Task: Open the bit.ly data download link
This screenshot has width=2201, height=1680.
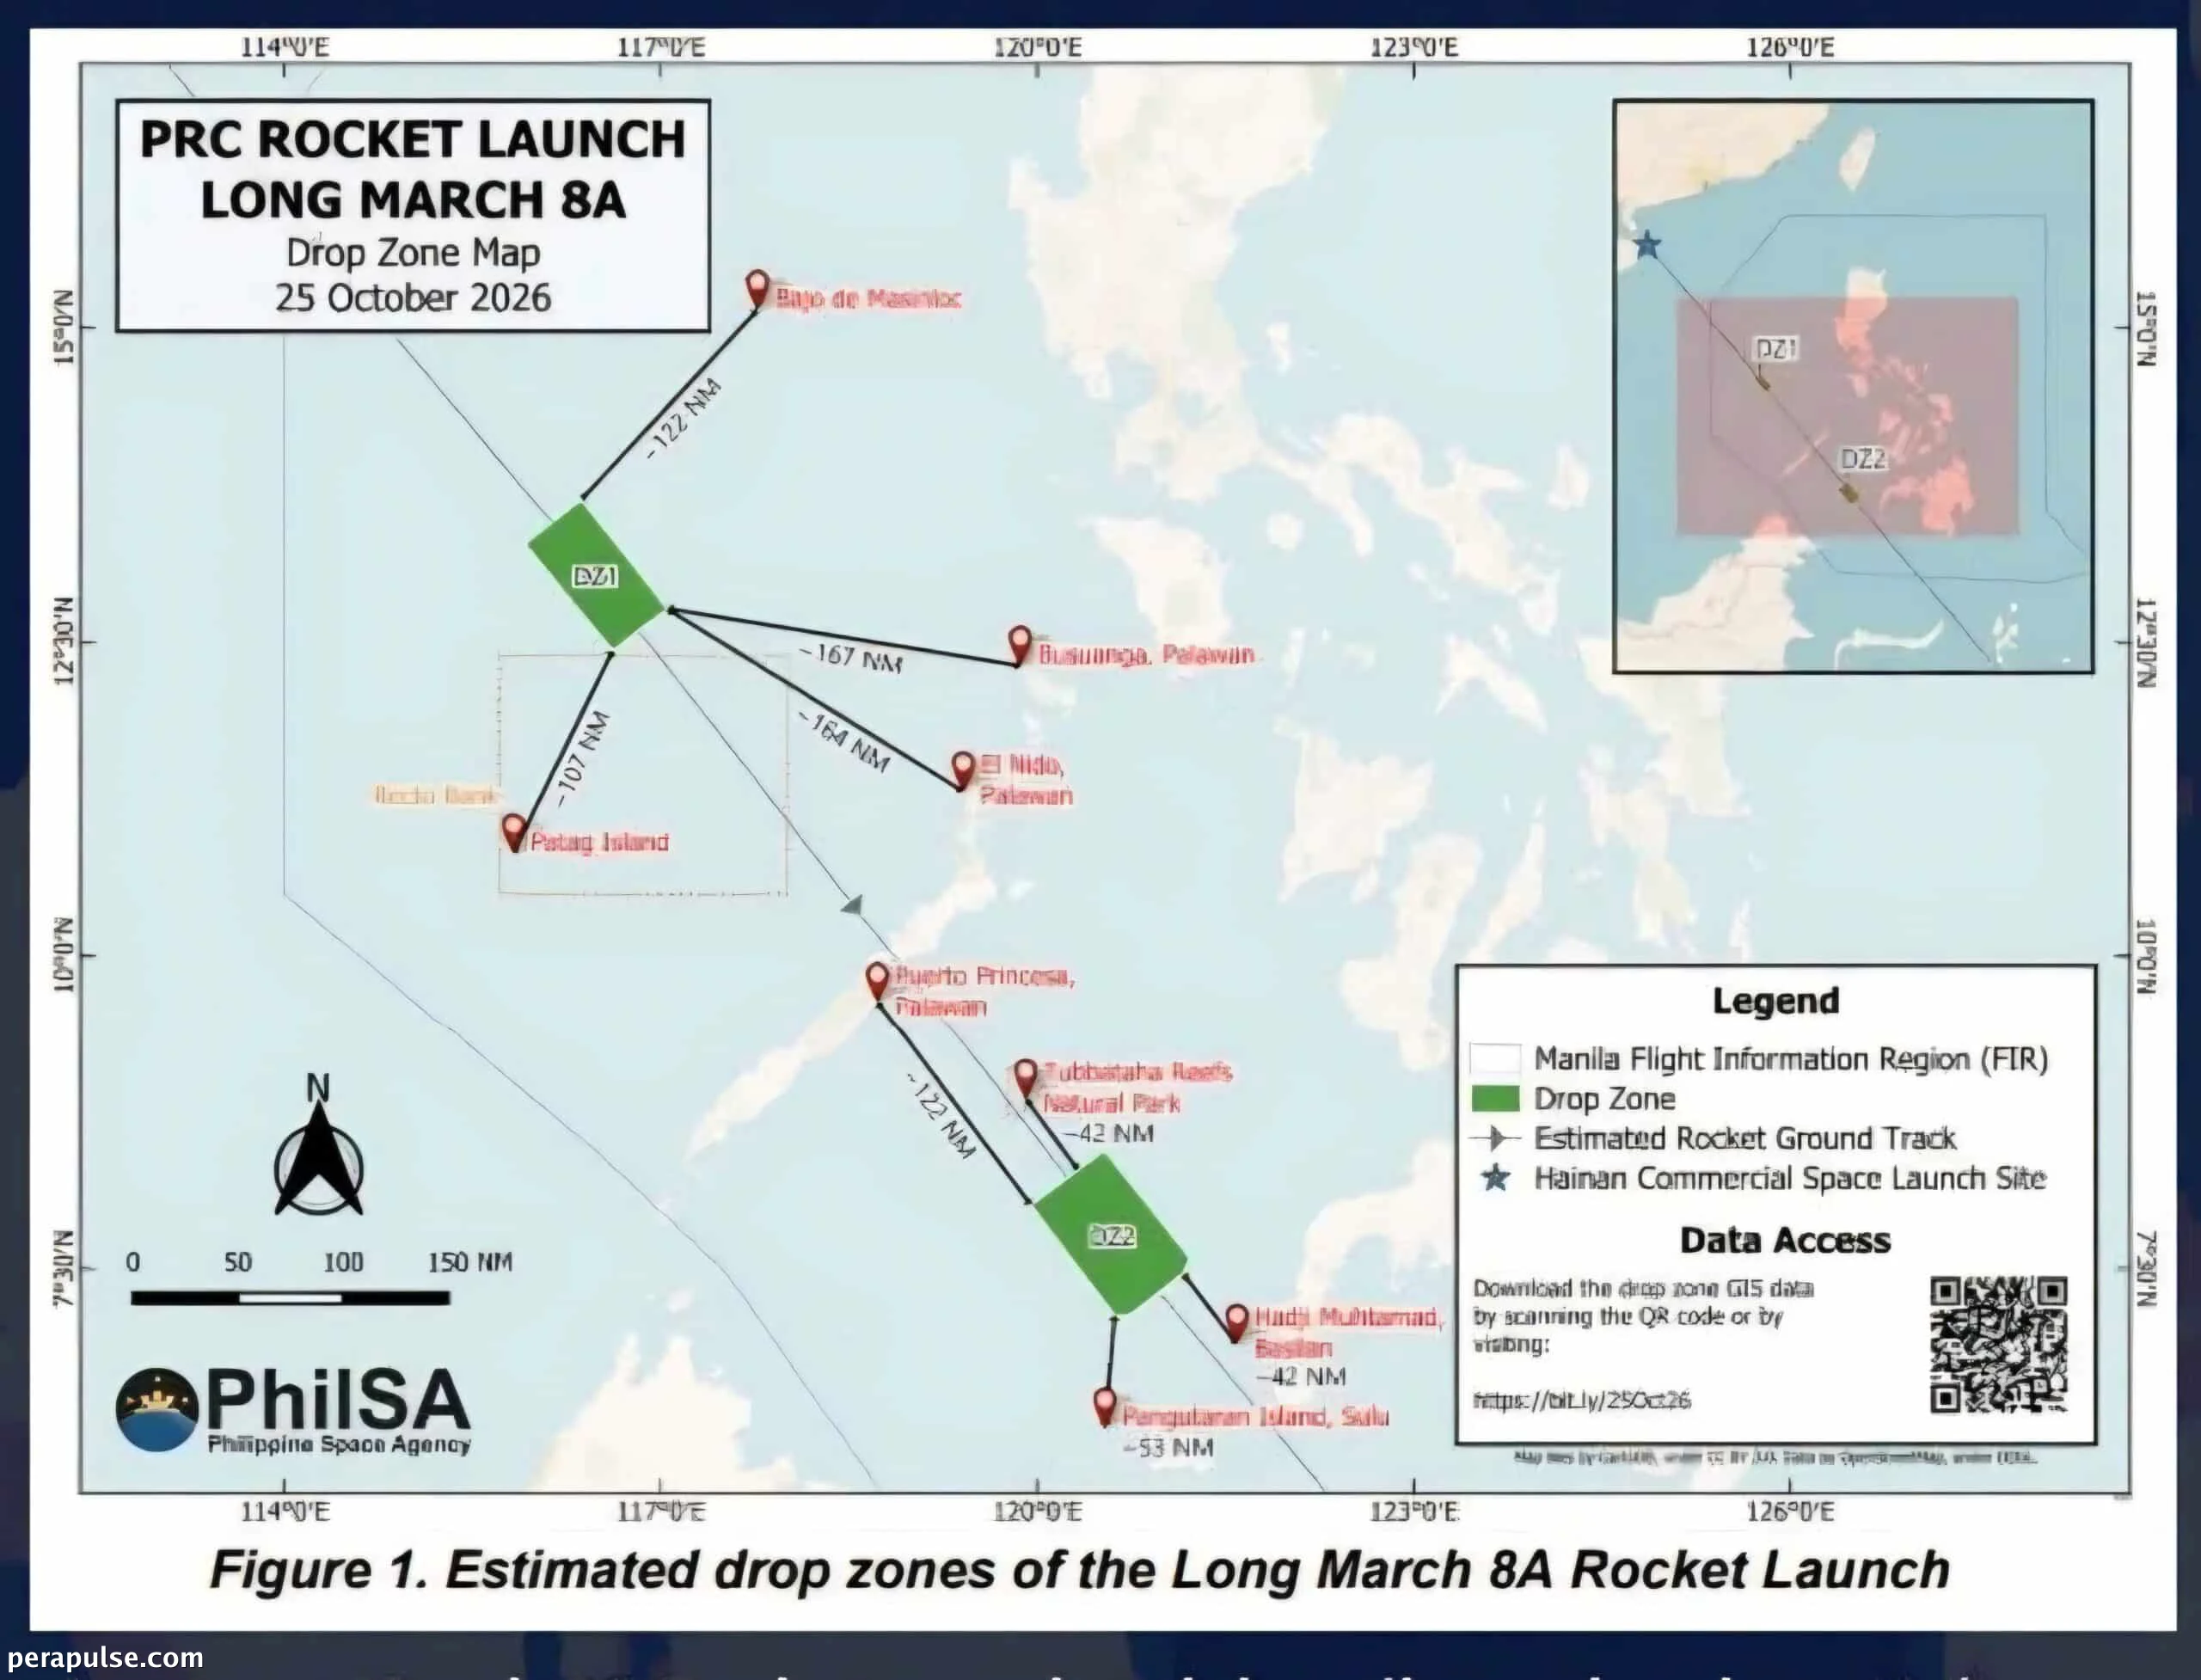Action: [x=1581, y=1400]
